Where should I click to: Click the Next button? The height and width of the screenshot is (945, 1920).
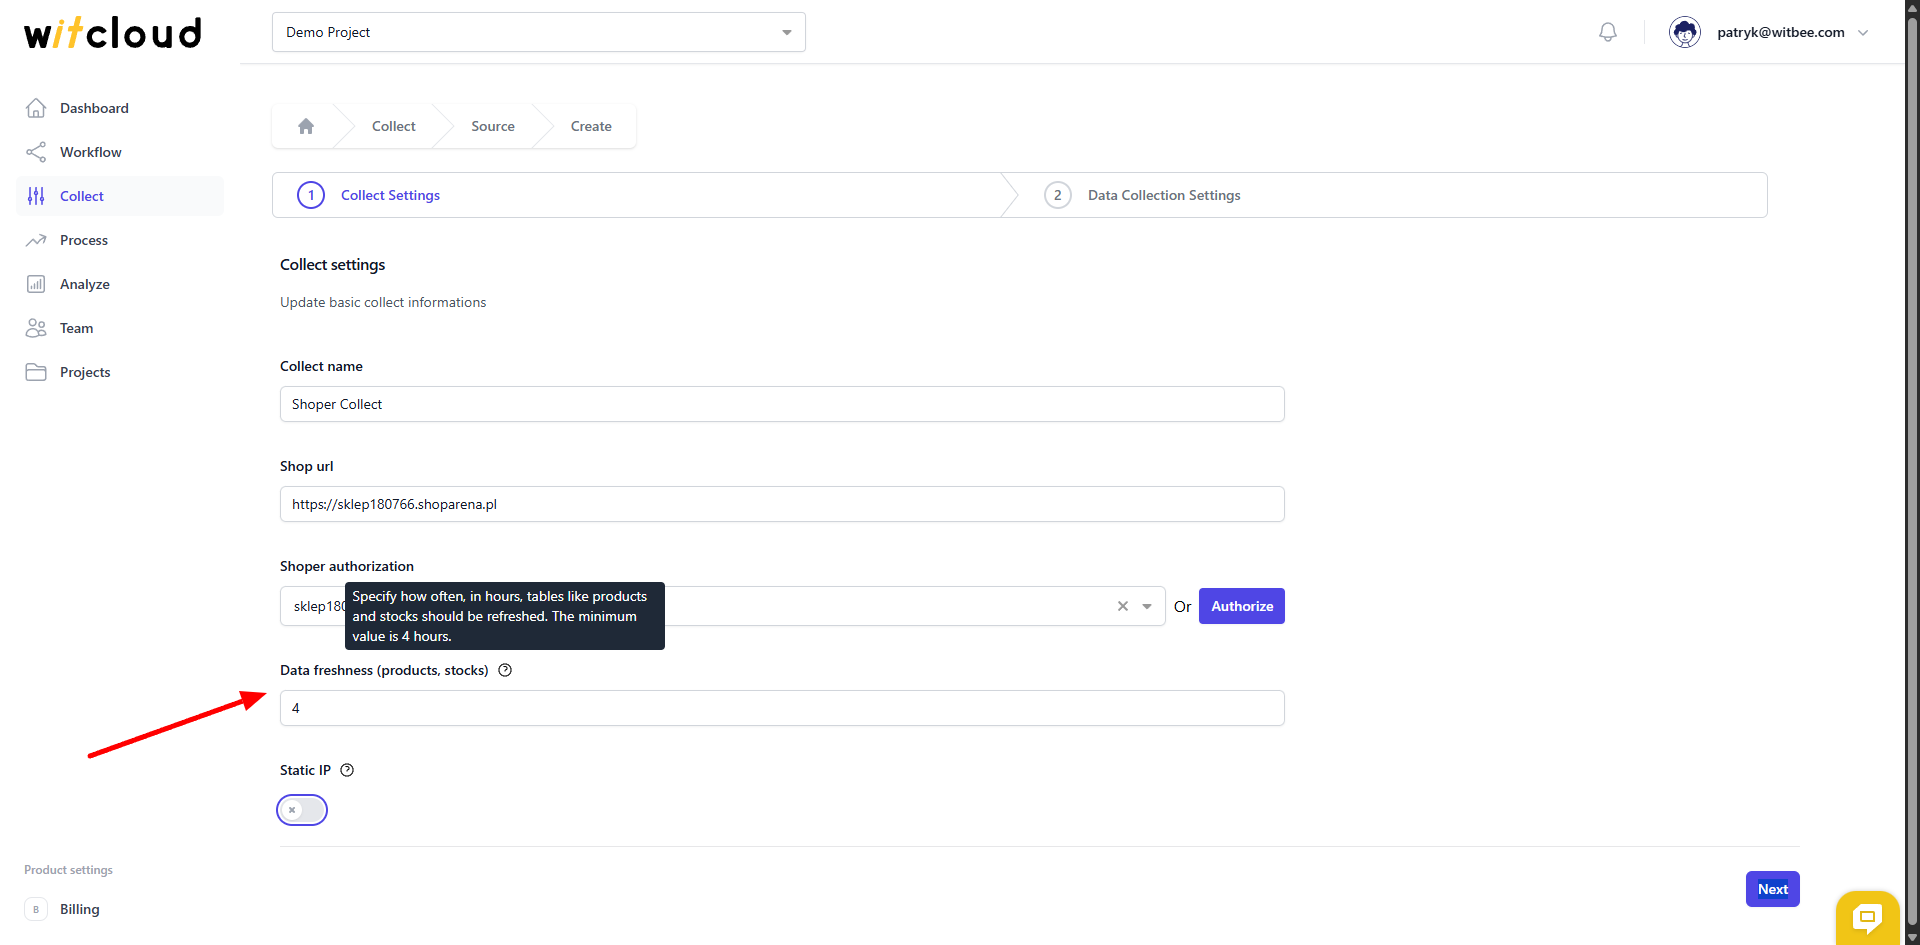[x=1773, y=889]
